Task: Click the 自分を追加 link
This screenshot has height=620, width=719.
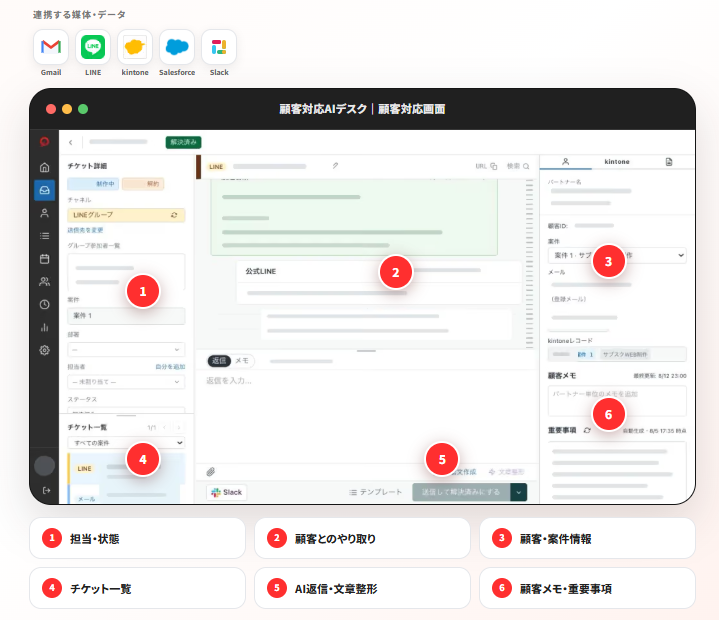Action: coord(170,366)
